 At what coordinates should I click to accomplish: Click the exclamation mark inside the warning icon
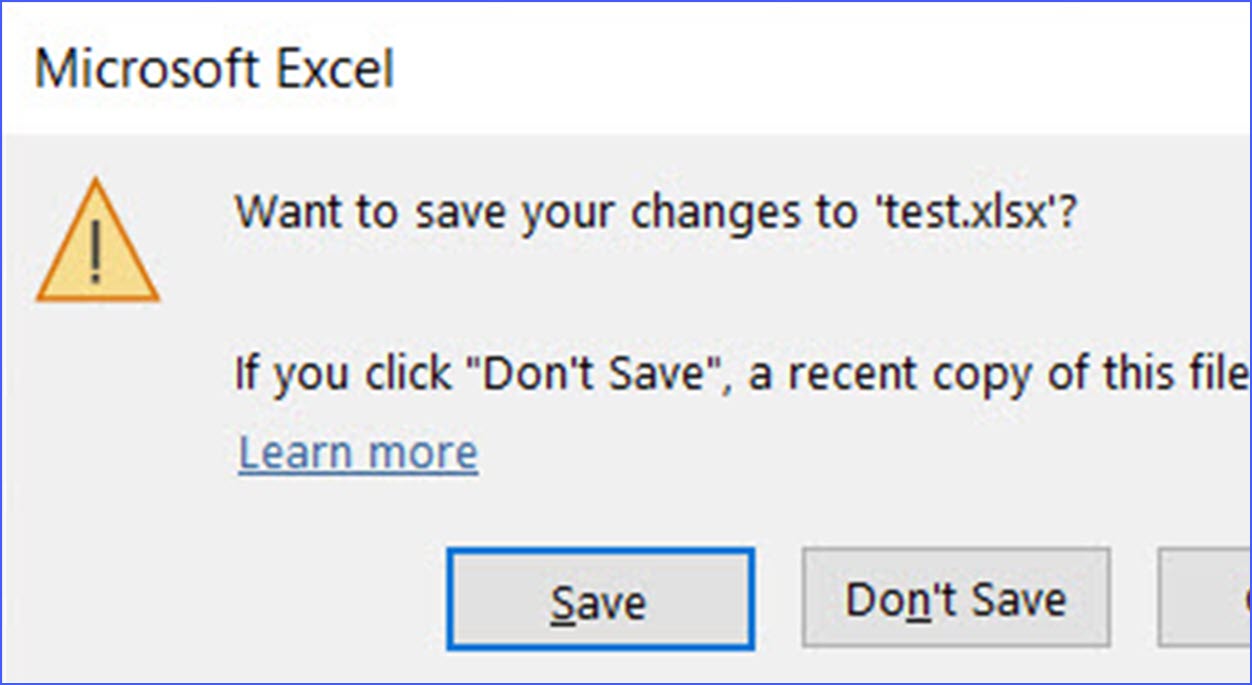tap(97, 250)
